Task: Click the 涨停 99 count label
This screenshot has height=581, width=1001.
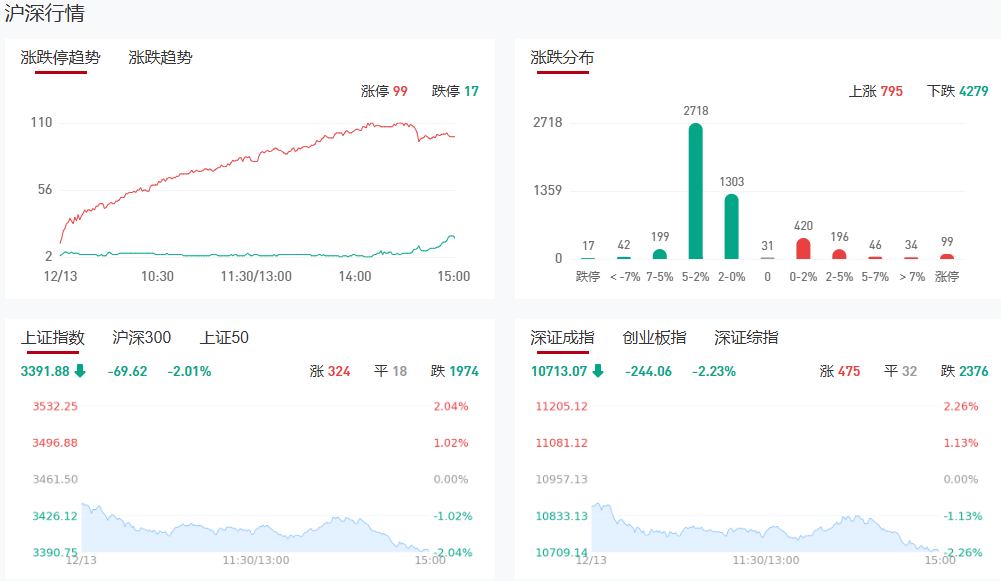Action: click(x=384, y=91)
